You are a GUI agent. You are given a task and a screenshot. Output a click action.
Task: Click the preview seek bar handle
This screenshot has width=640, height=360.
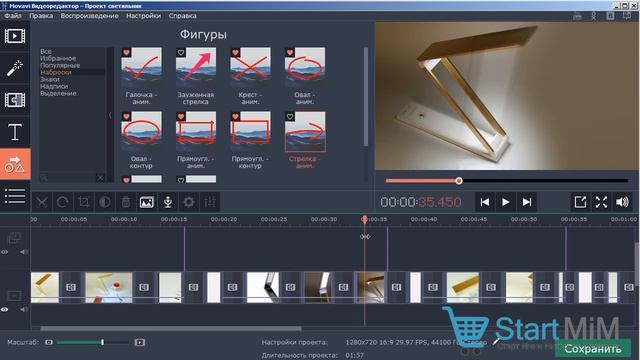[459, 180]
